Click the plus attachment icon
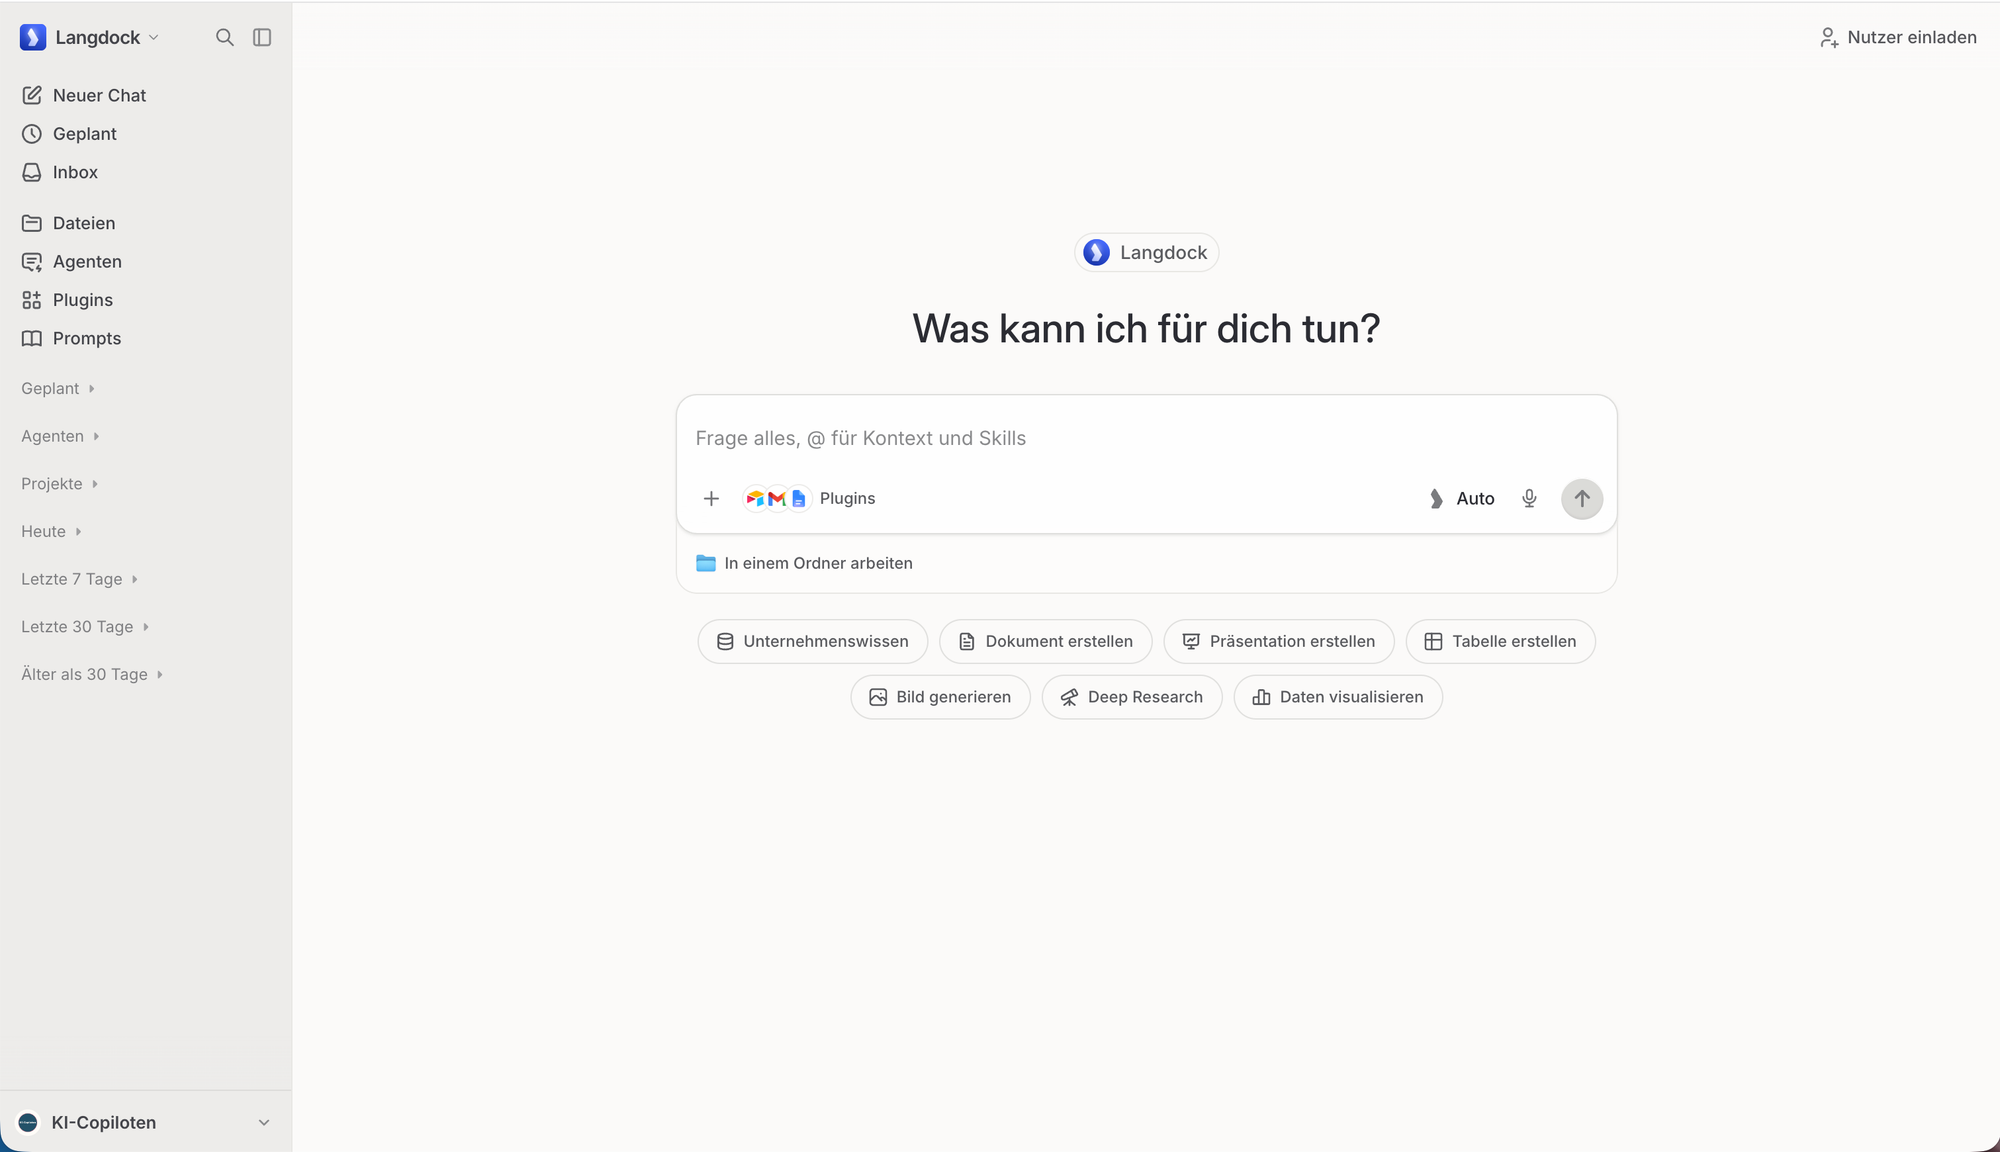2000x1152 pixels. pos(711,498)
